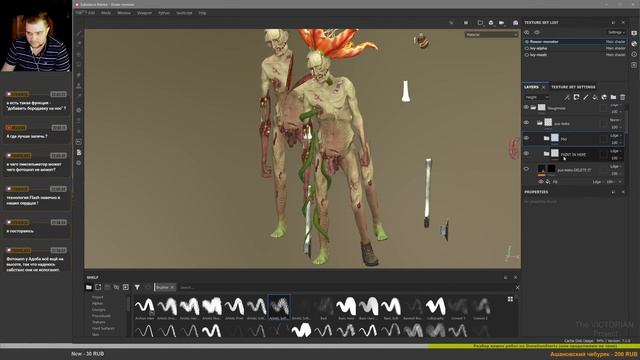Toggle visibility of the ivy alpha texture set

pos(527,48)
